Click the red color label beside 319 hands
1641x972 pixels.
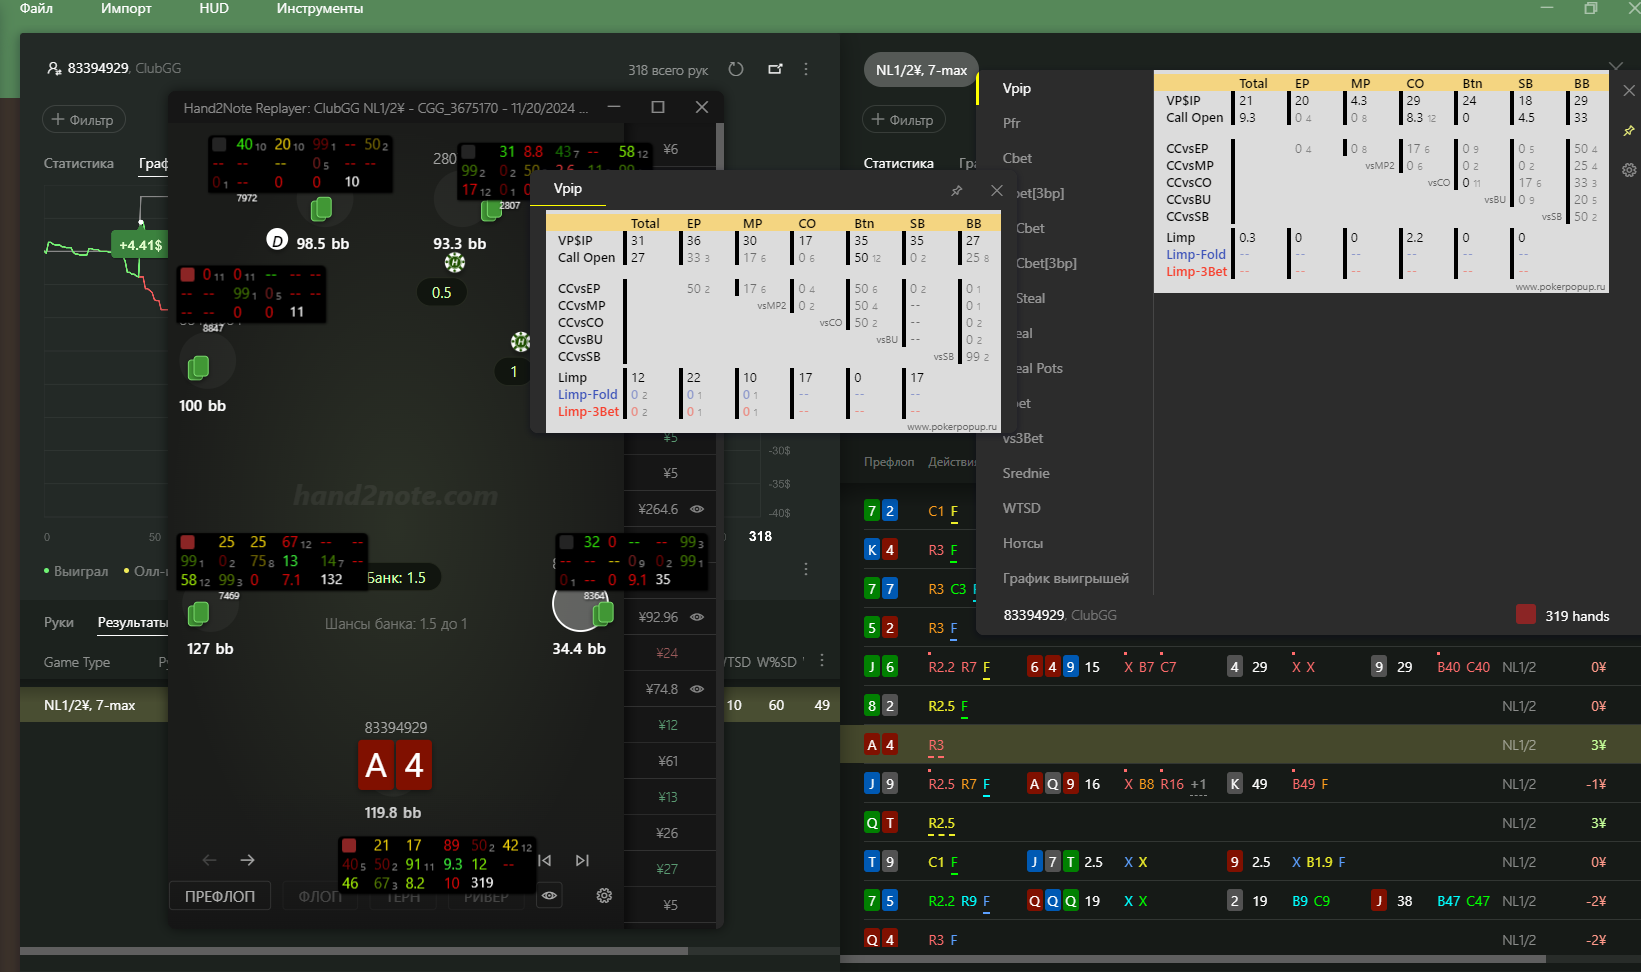coord(1526,614)
